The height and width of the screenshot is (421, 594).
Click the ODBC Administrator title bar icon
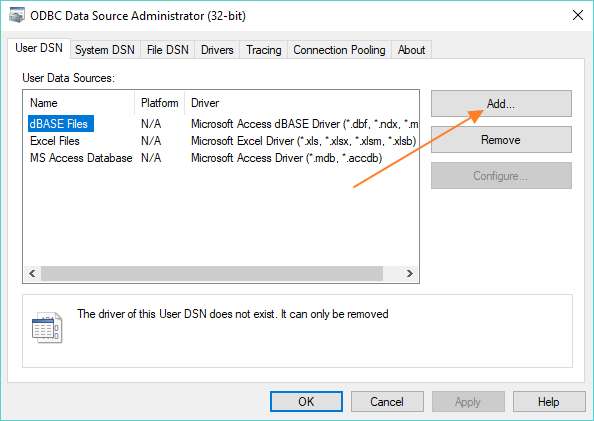pos(17,16)
